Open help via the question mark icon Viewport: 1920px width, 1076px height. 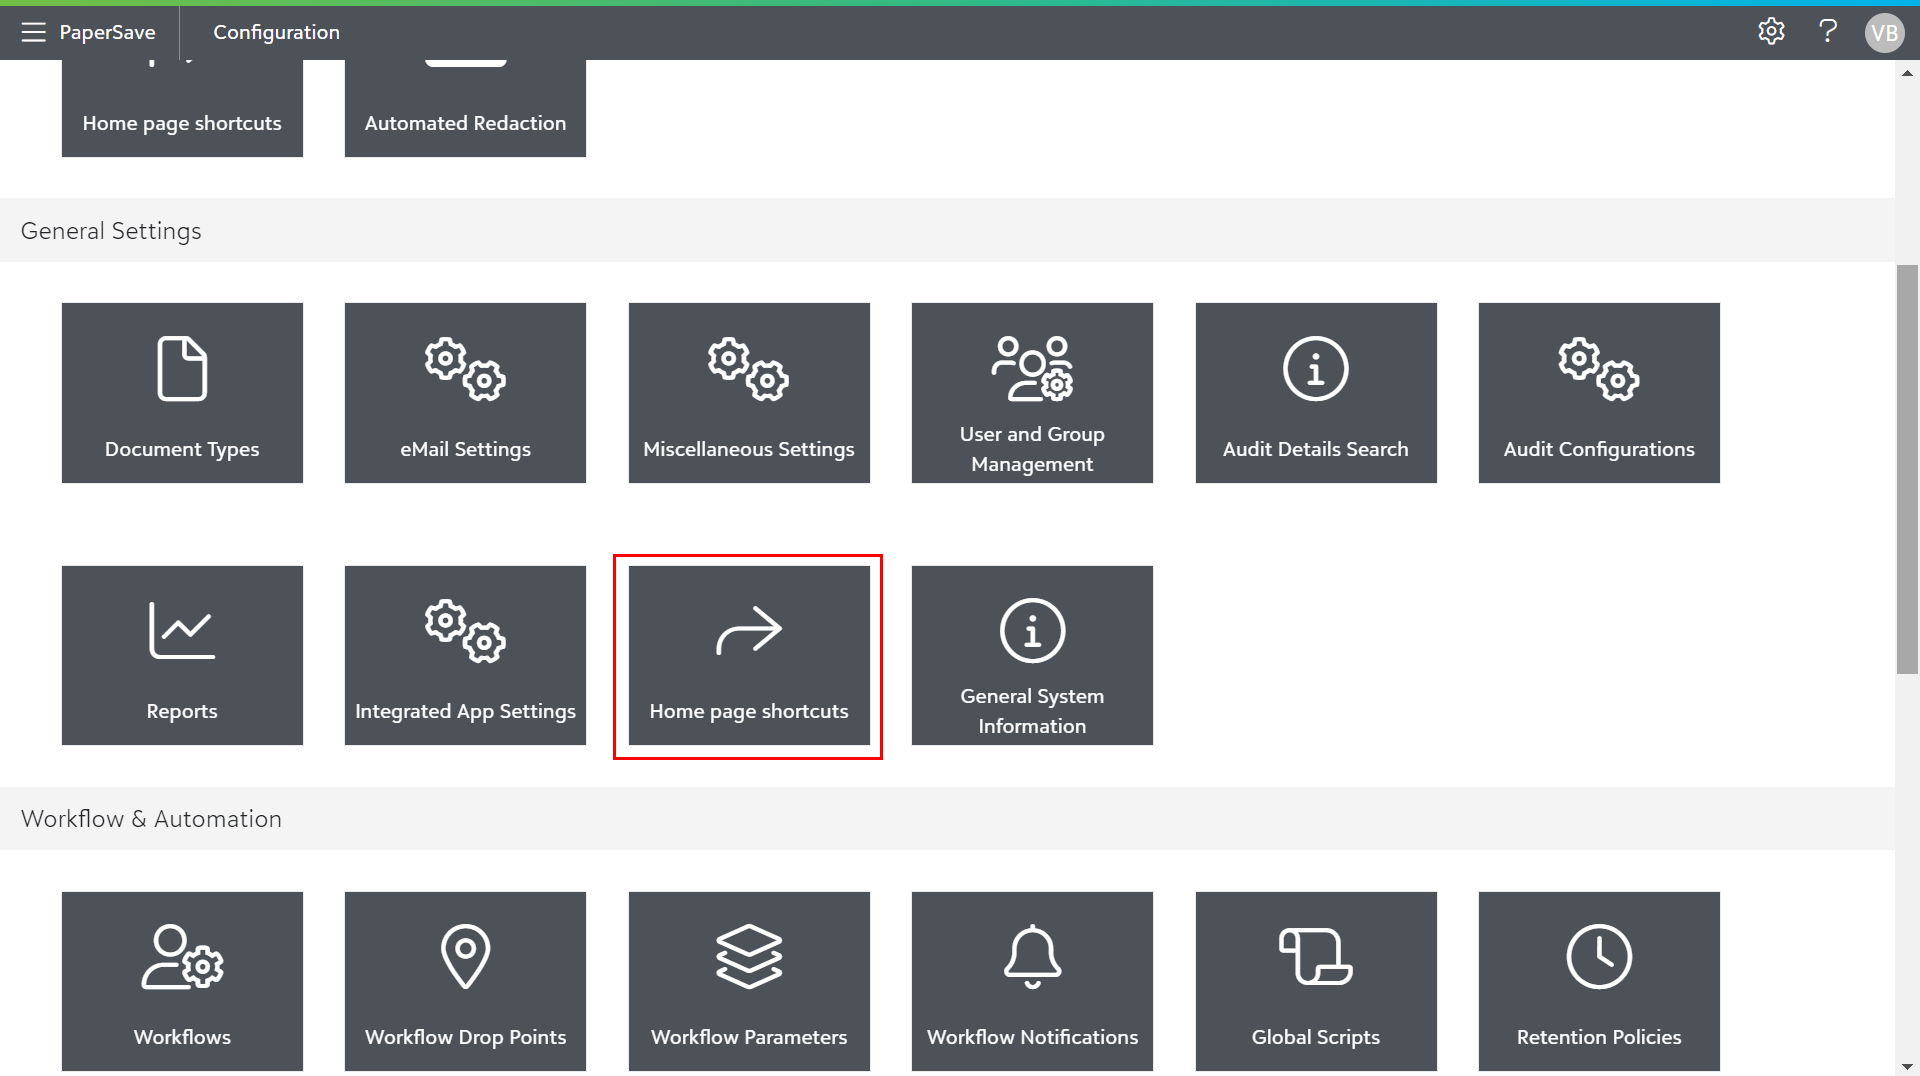(1828, 32)
